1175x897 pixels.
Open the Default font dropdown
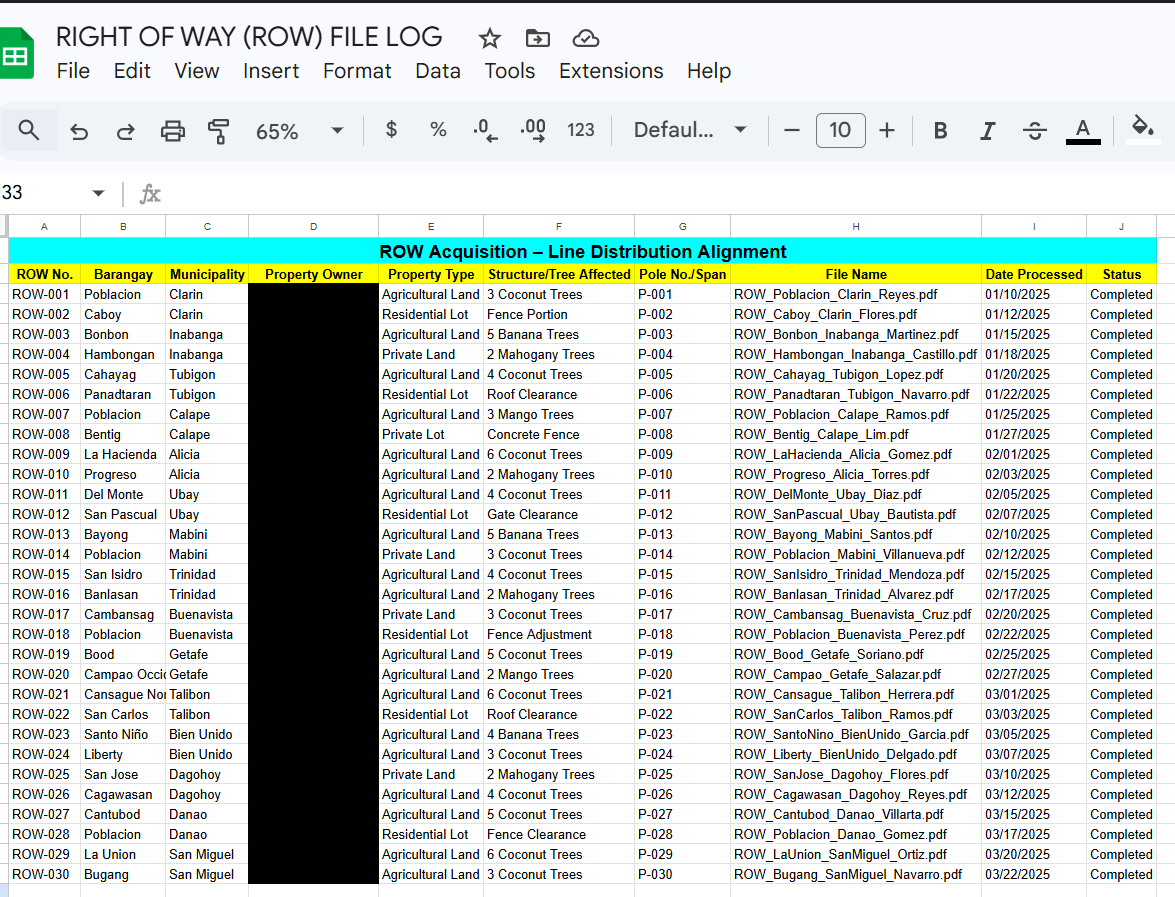690,130
